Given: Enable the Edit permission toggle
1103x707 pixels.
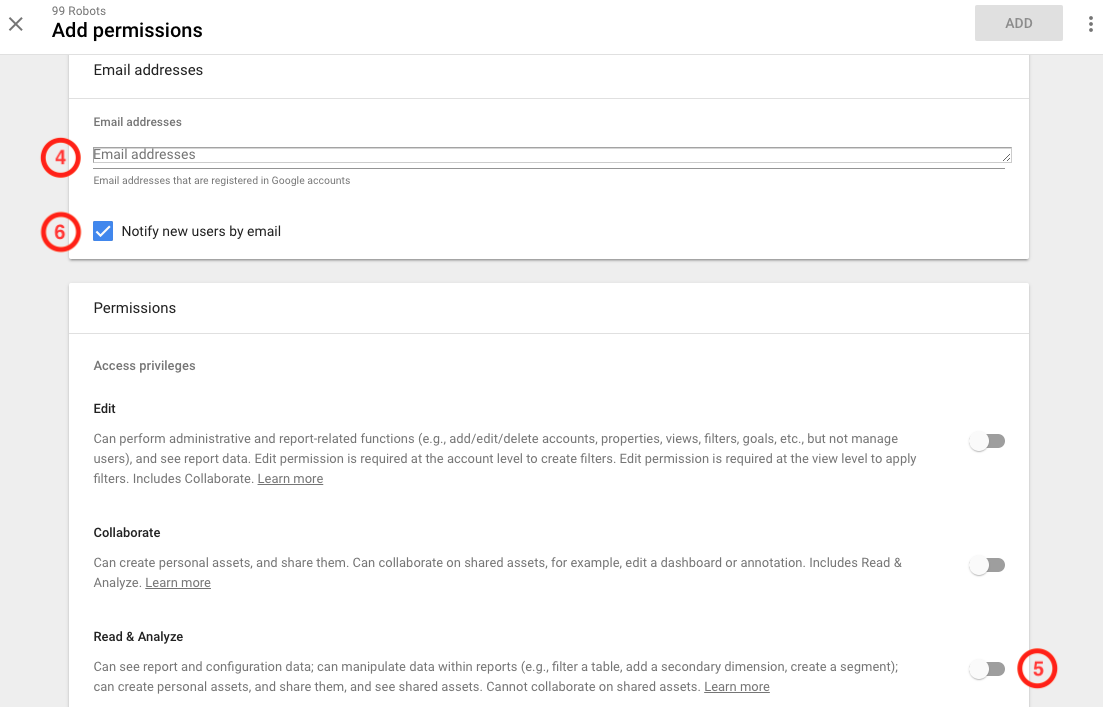Looking at the screenshot, I should (x=987, y=441).
